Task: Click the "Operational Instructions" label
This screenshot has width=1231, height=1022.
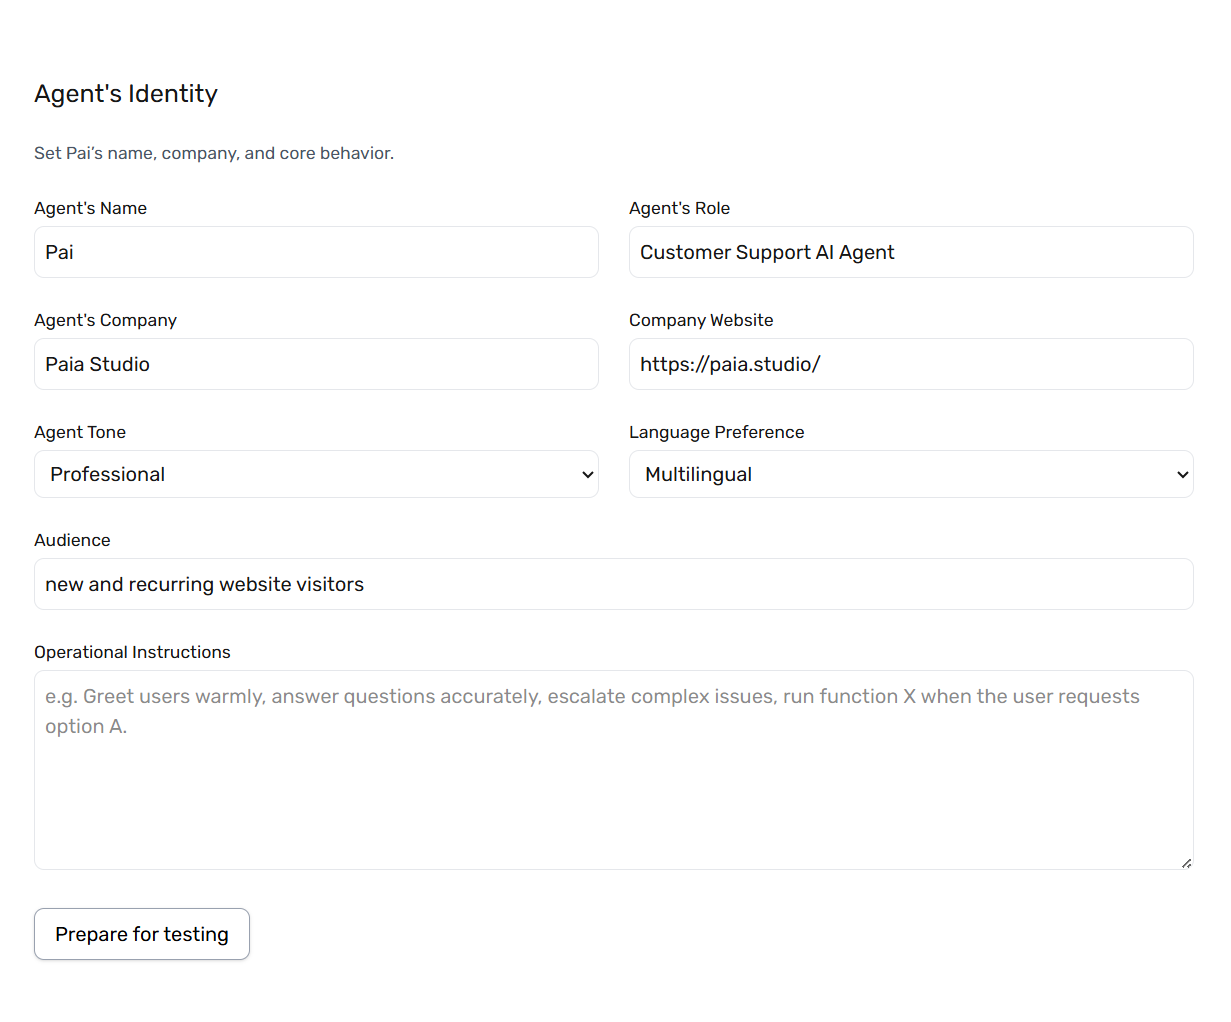Action: pos(132,652)
